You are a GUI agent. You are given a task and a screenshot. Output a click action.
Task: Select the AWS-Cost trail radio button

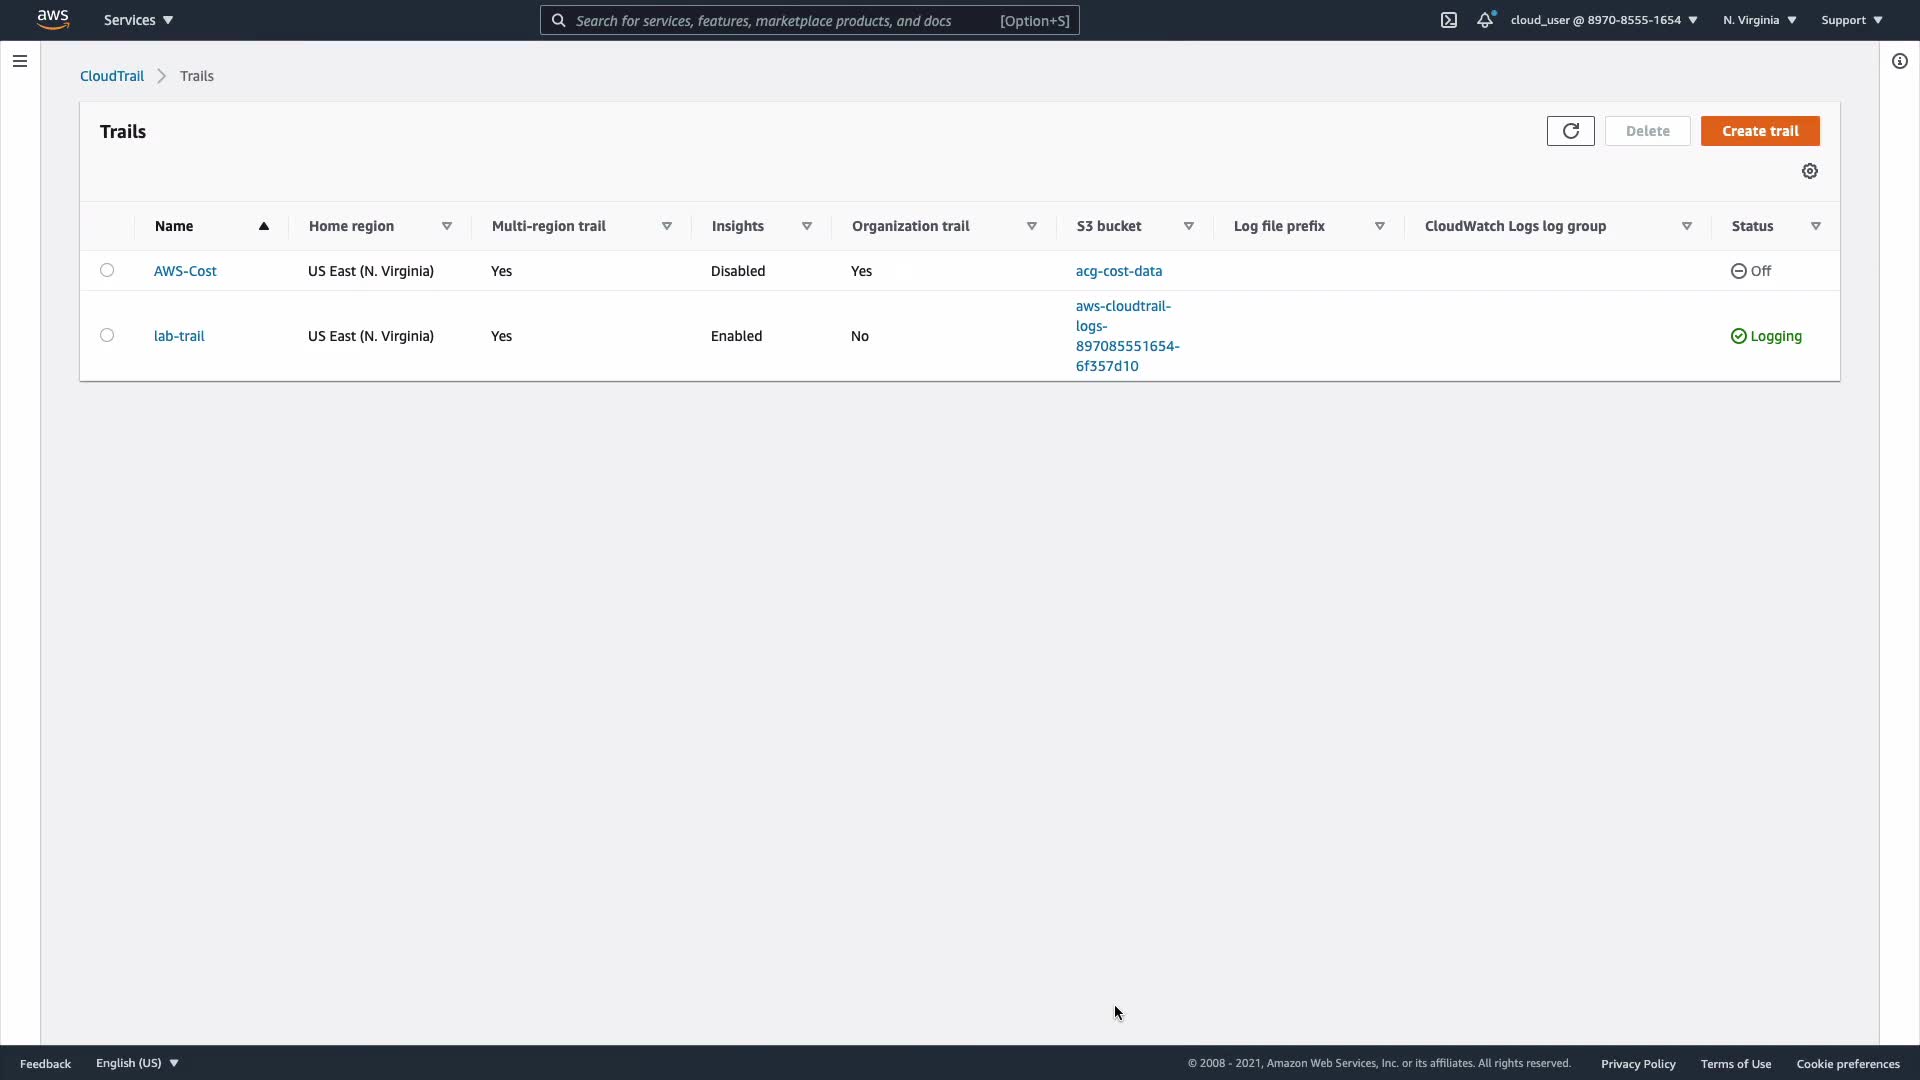(x=107, y=270)
